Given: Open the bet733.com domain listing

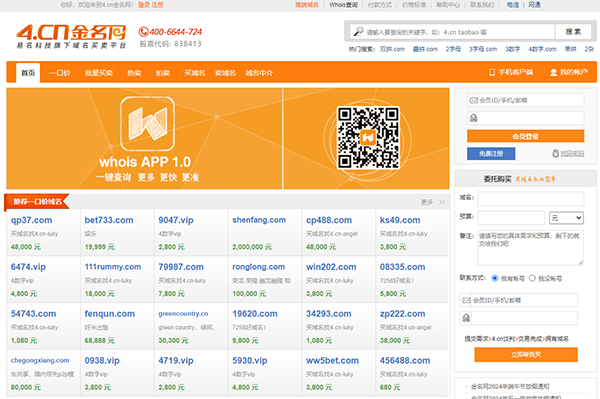Looking at the screenshot, I should pyautogui.click(x=109, y=220).
